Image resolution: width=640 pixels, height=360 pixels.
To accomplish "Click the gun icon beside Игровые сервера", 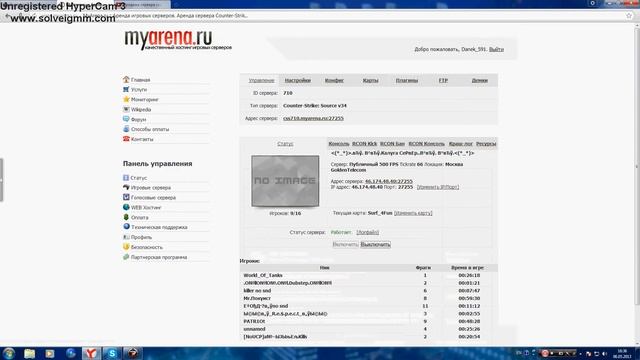I will point(126,187).
